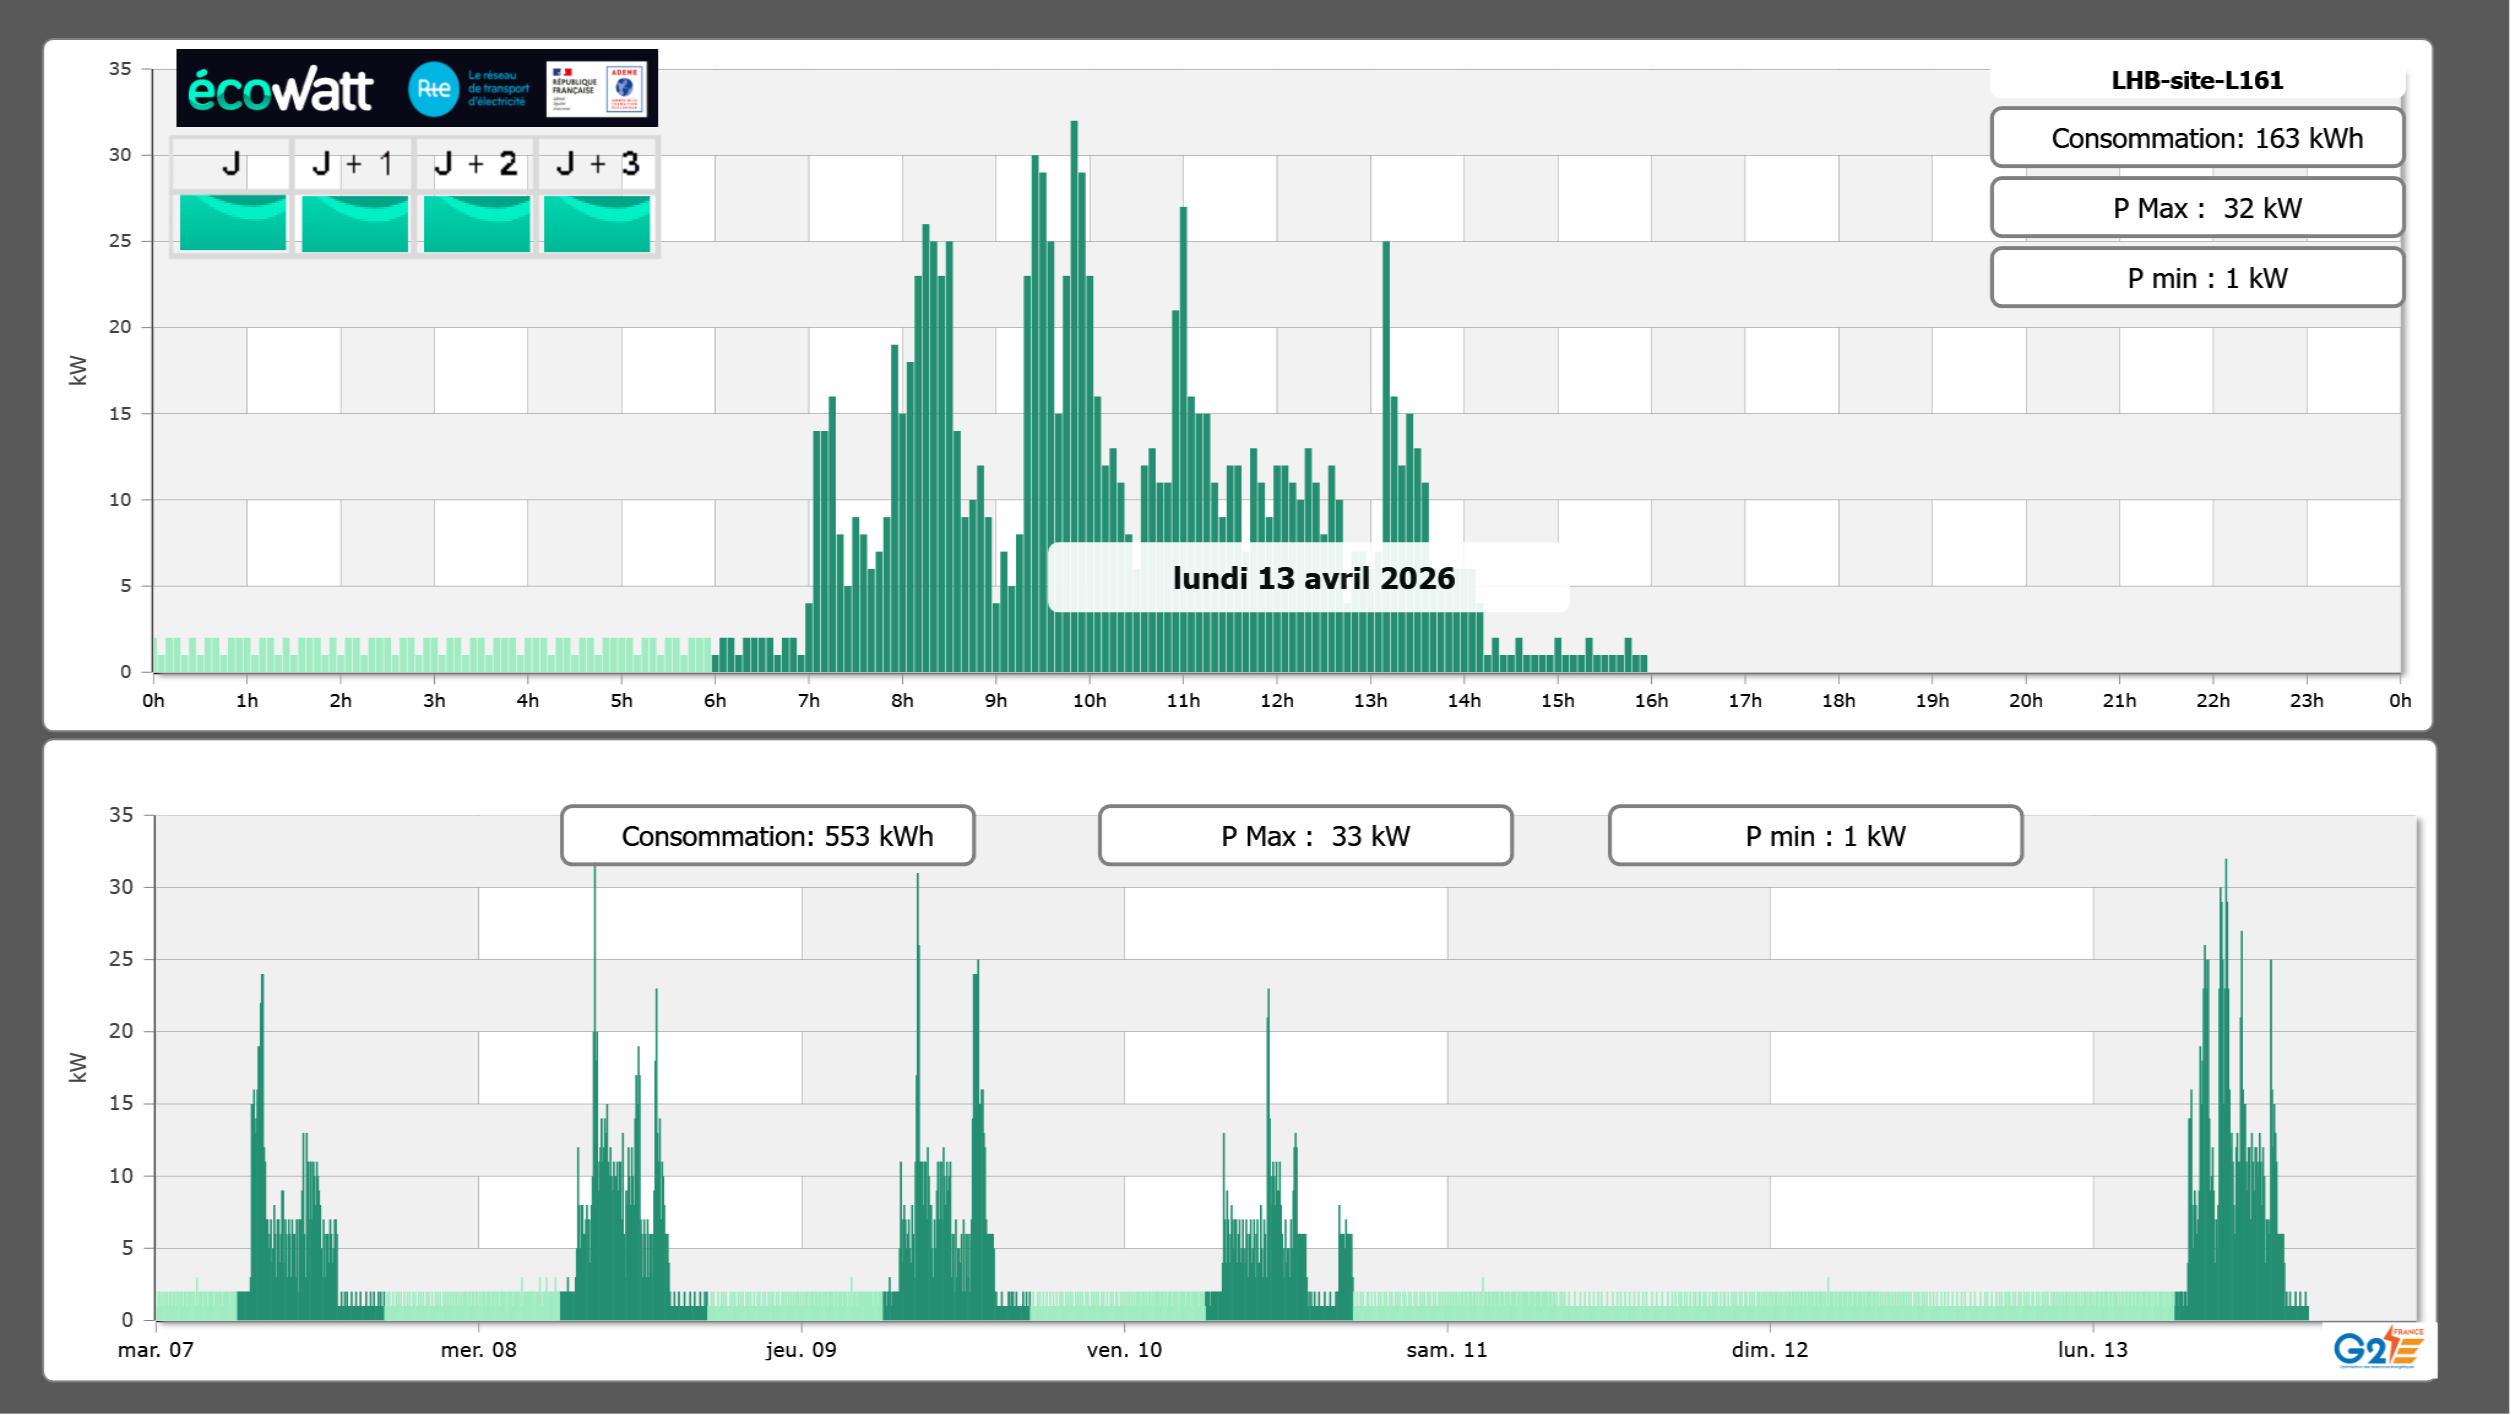Image resolution: width=2511 pixels, height=1415 pixels.
Task: Click the Consommation: 163 kWh box
Action: click(2196, 138)
